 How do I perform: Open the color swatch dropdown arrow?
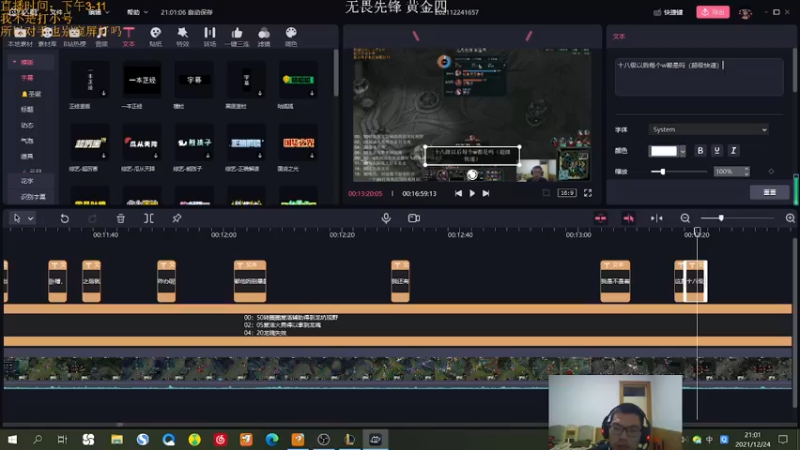(683, 151)
